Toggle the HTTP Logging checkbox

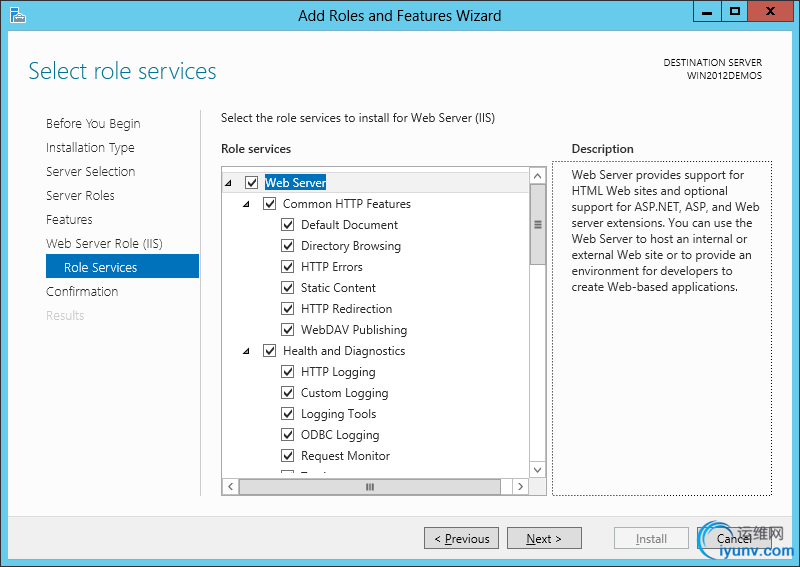pyautogui.click(x=288, y=372)
